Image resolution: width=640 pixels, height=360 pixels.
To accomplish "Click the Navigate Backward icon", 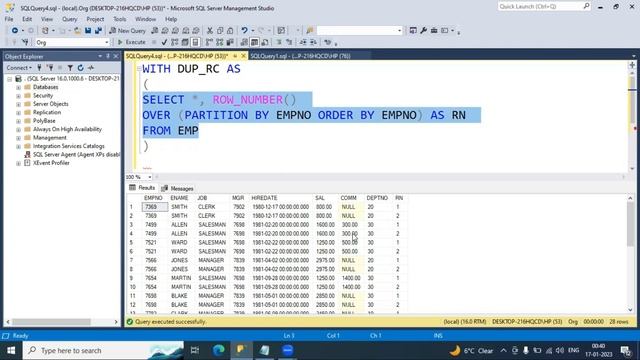I will tap(15, 31).
